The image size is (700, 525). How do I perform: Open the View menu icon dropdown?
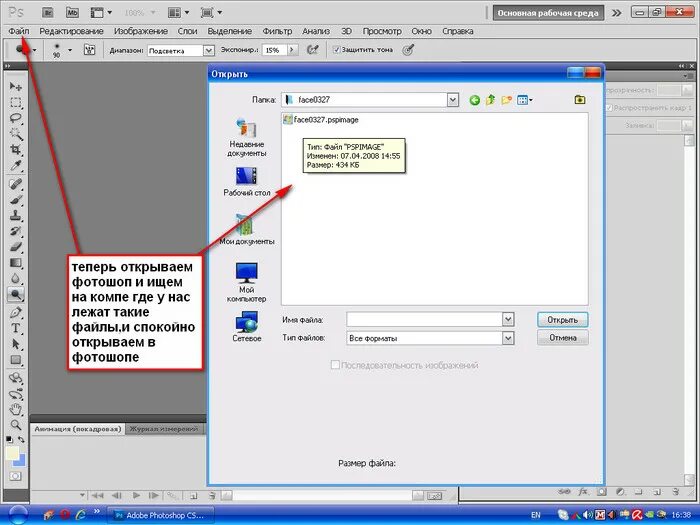click(x=525, y=100)
